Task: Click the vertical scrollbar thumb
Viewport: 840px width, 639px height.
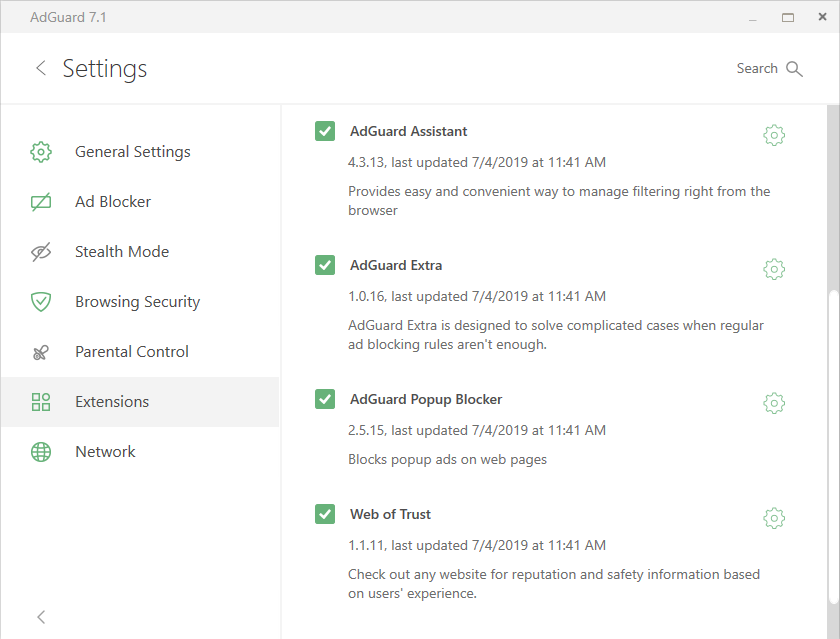Action: pyautogui.click(x=832, y=447)
